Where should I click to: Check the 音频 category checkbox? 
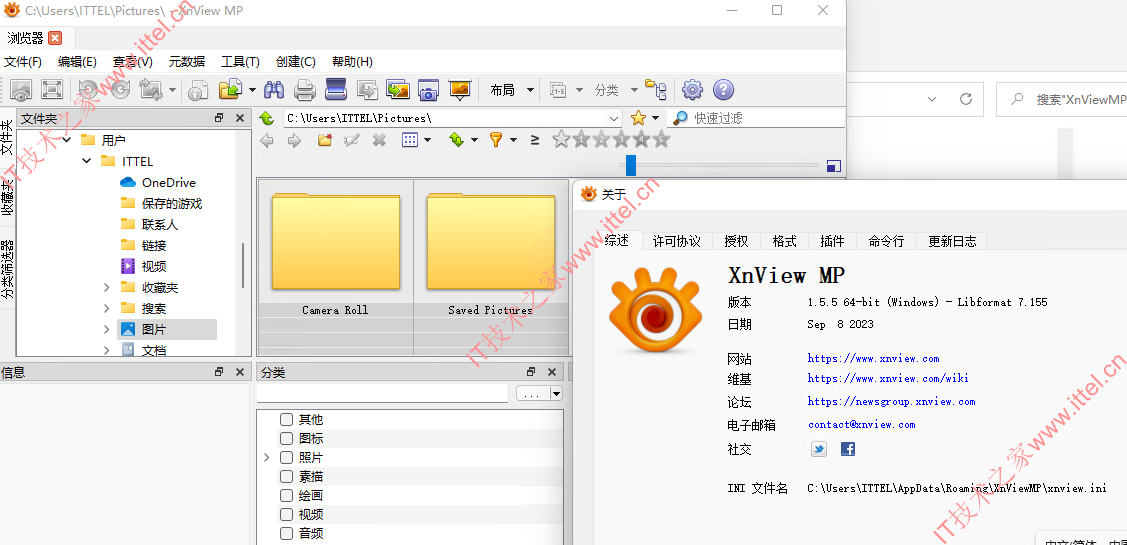(x=287, y=533)
